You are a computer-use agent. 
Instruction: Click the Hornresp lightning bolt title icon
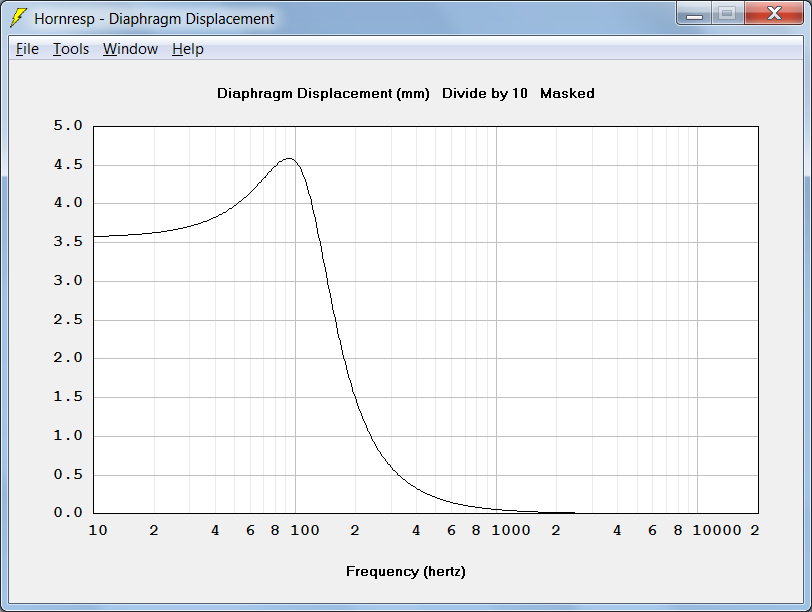(19, 18)
